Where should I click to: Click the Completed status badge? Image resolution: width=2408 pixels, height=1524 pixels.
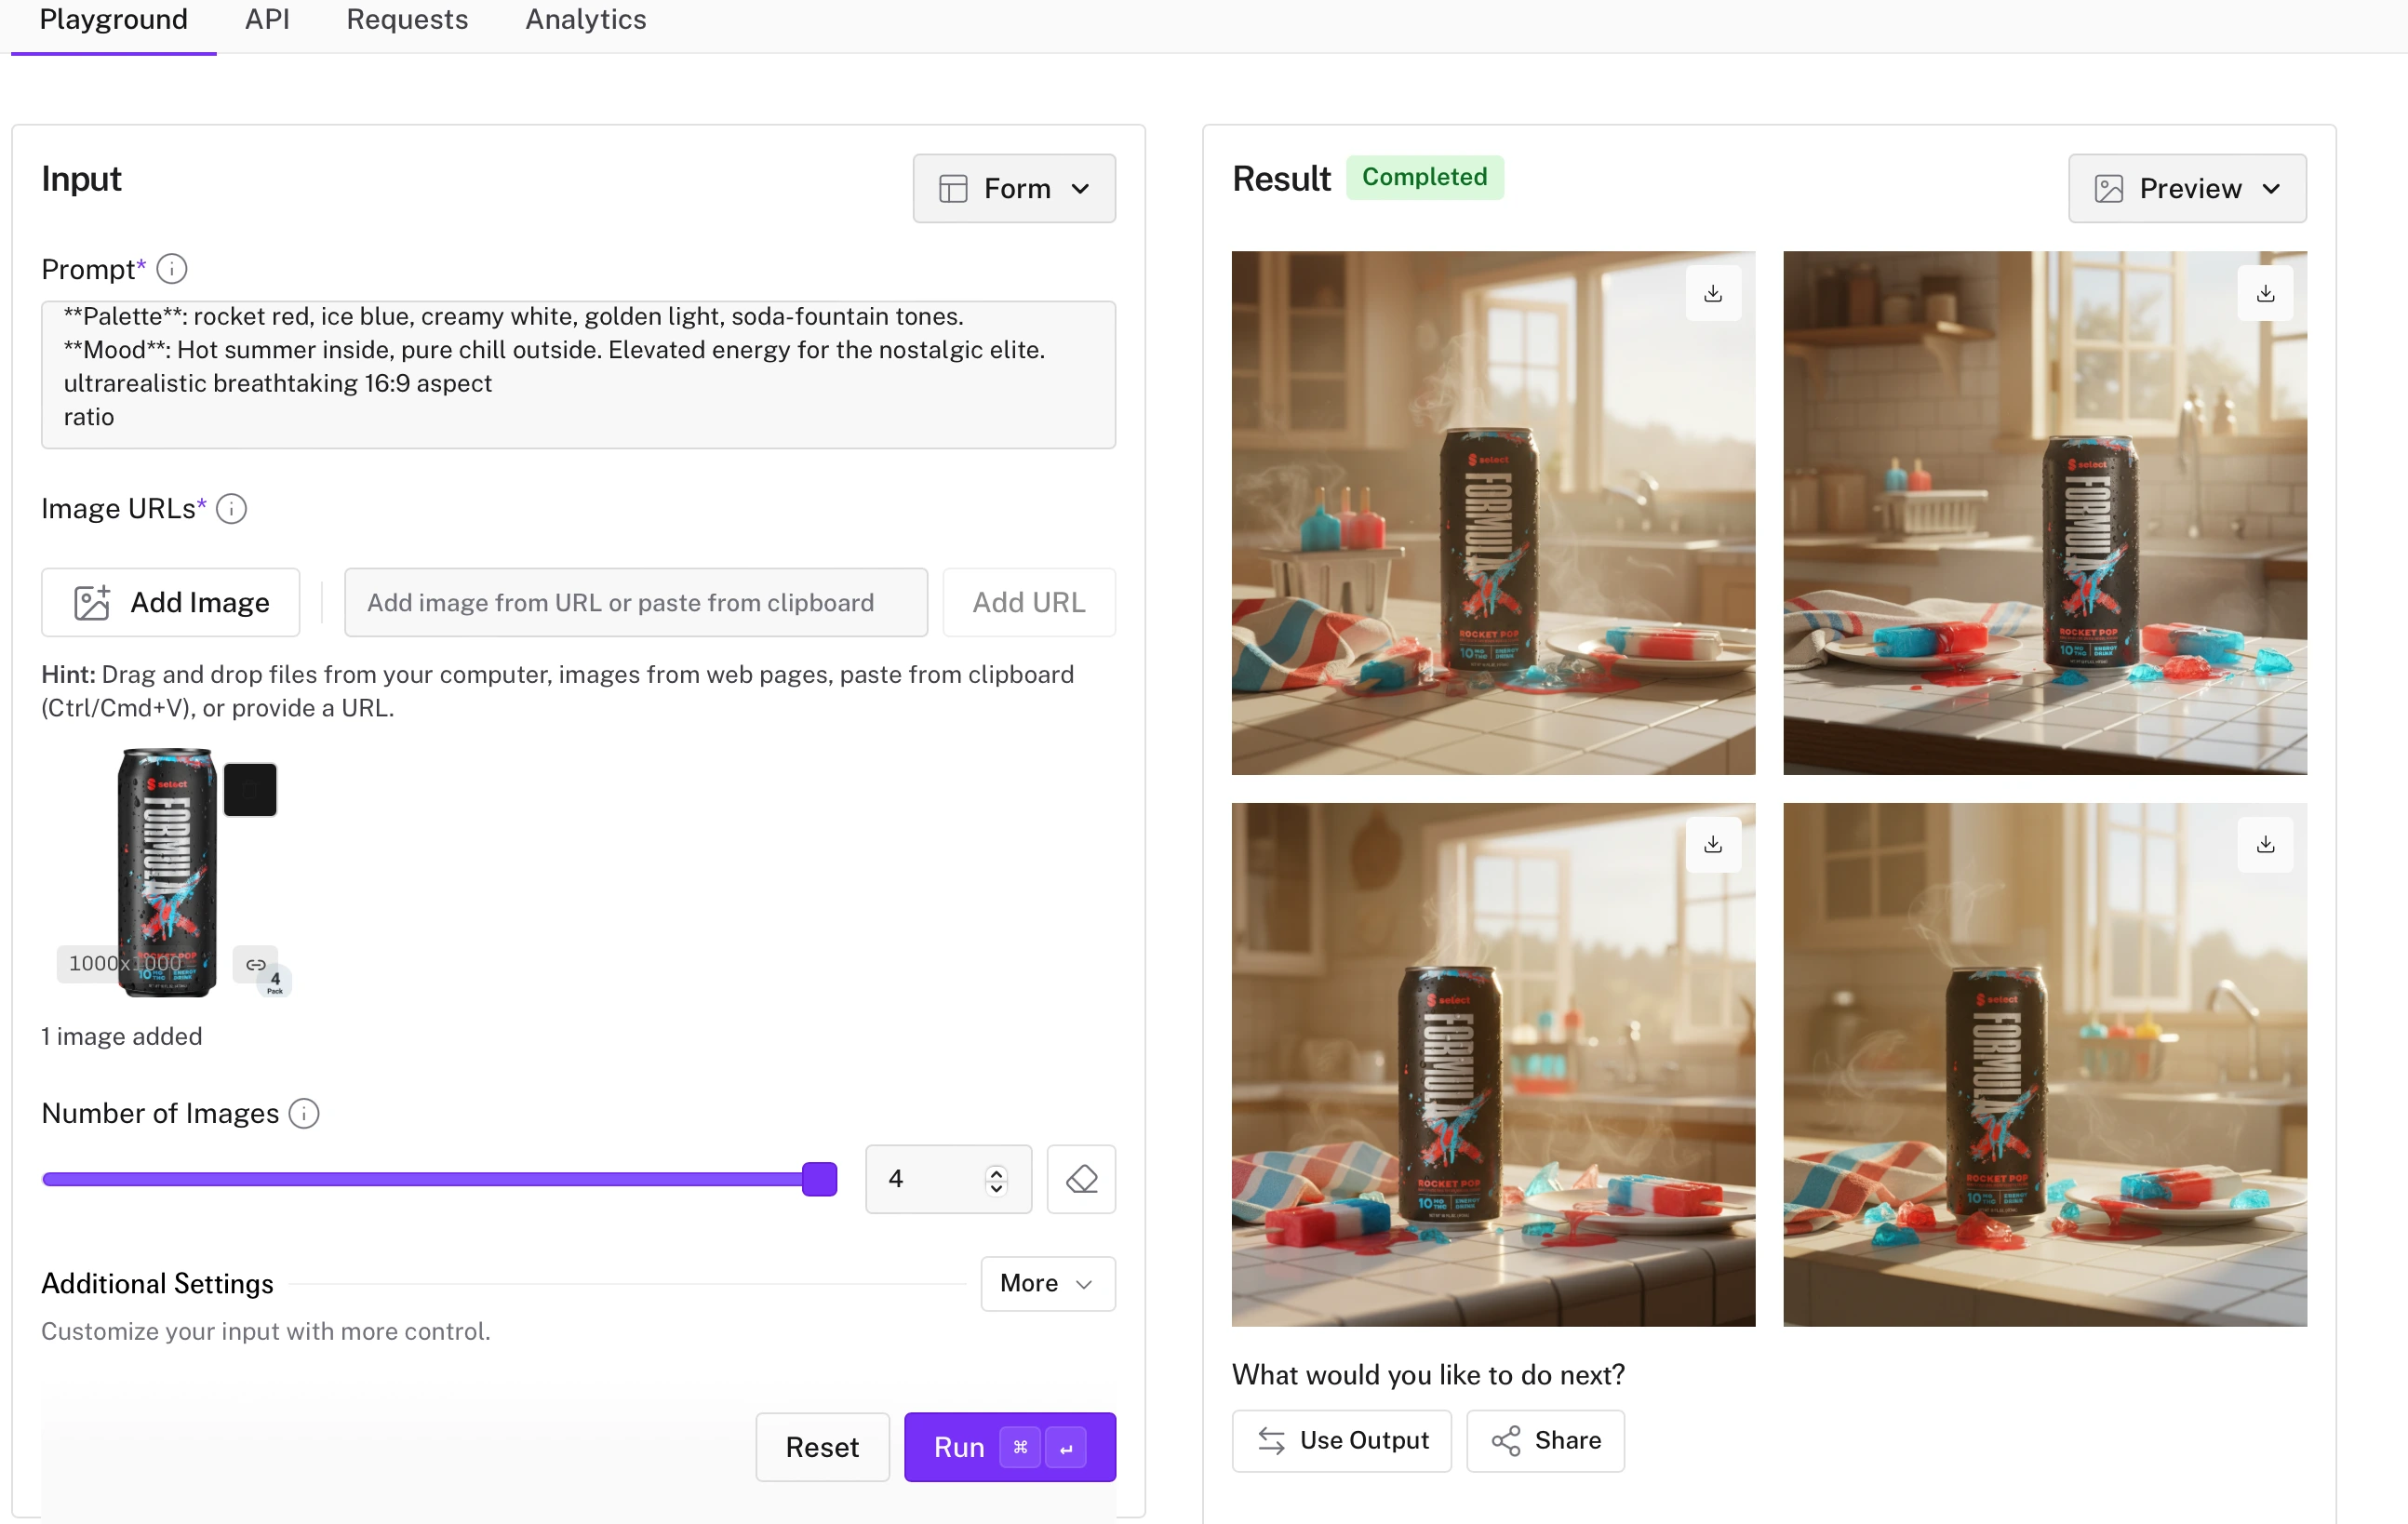1424,177
